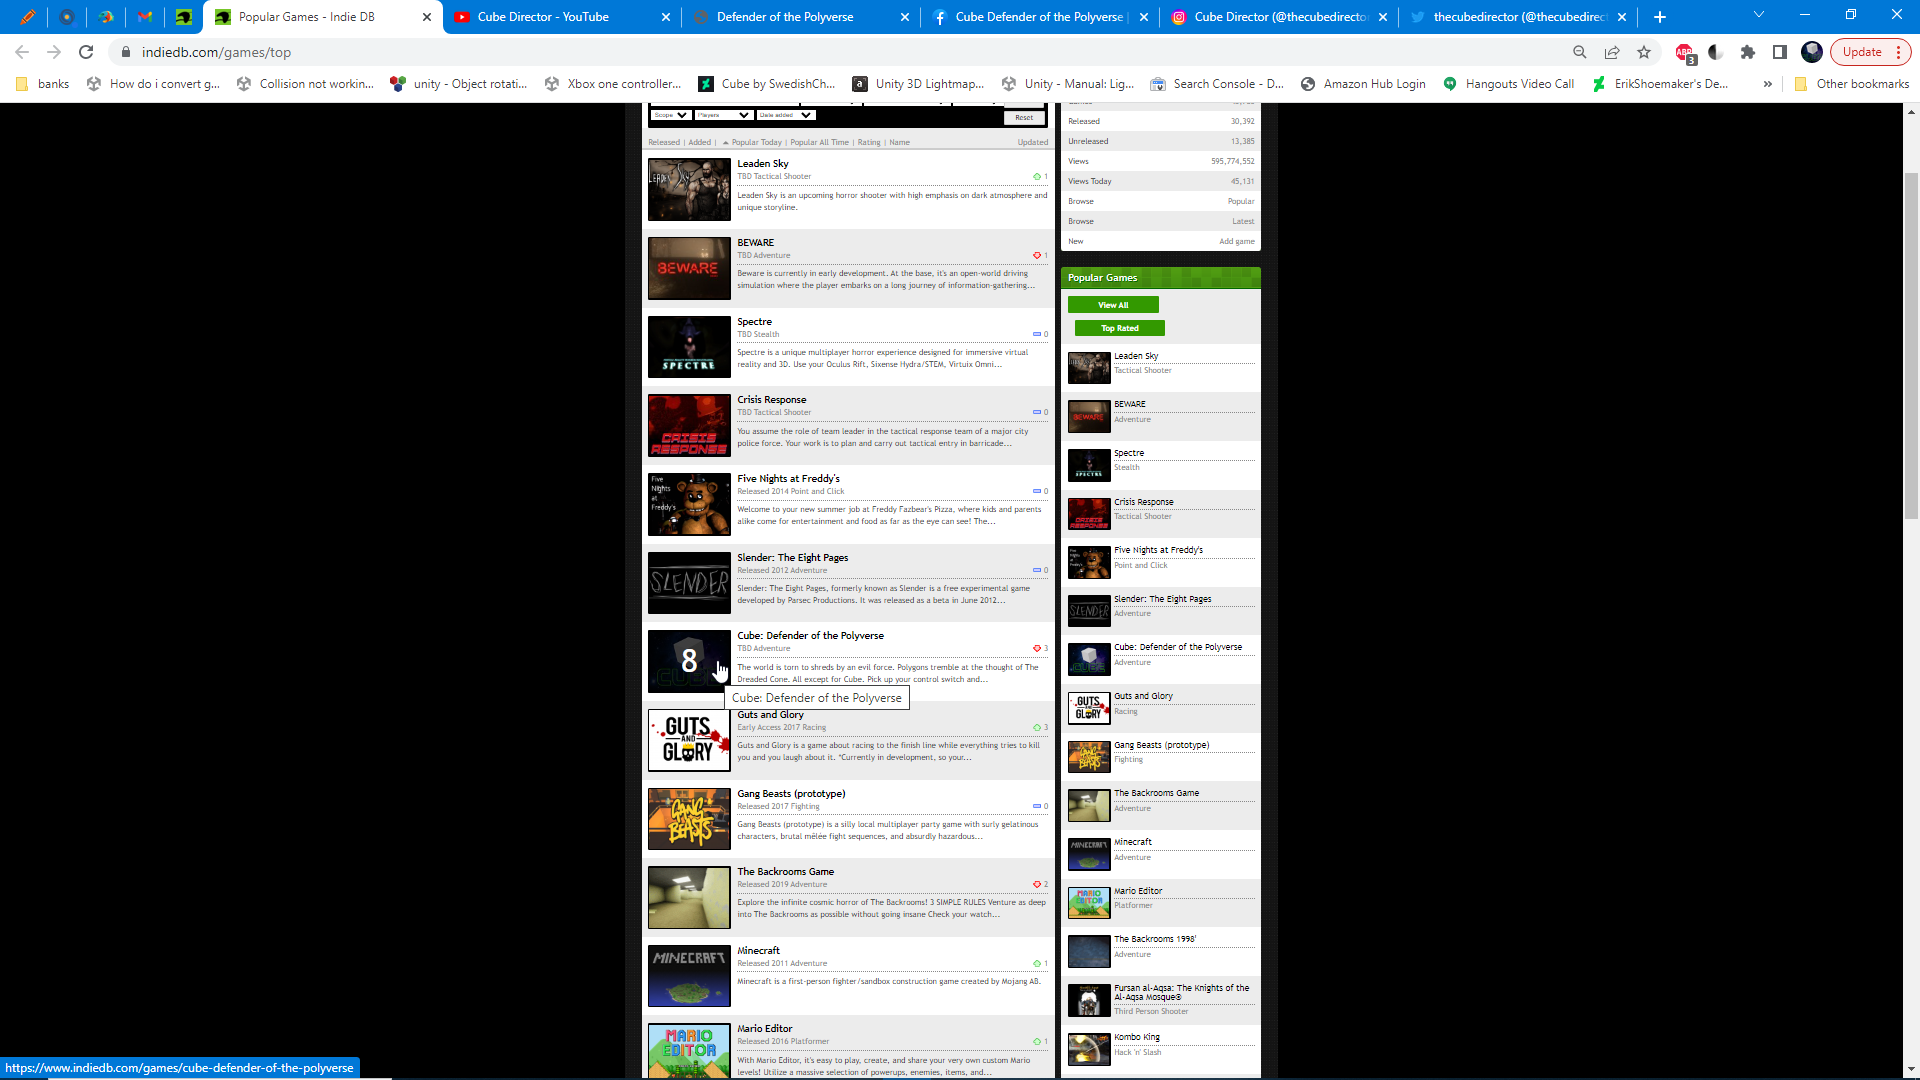The image size is (1920, 1080).
Task: Switch to the pinned blue spiral tab
Action: click(67, 17)
